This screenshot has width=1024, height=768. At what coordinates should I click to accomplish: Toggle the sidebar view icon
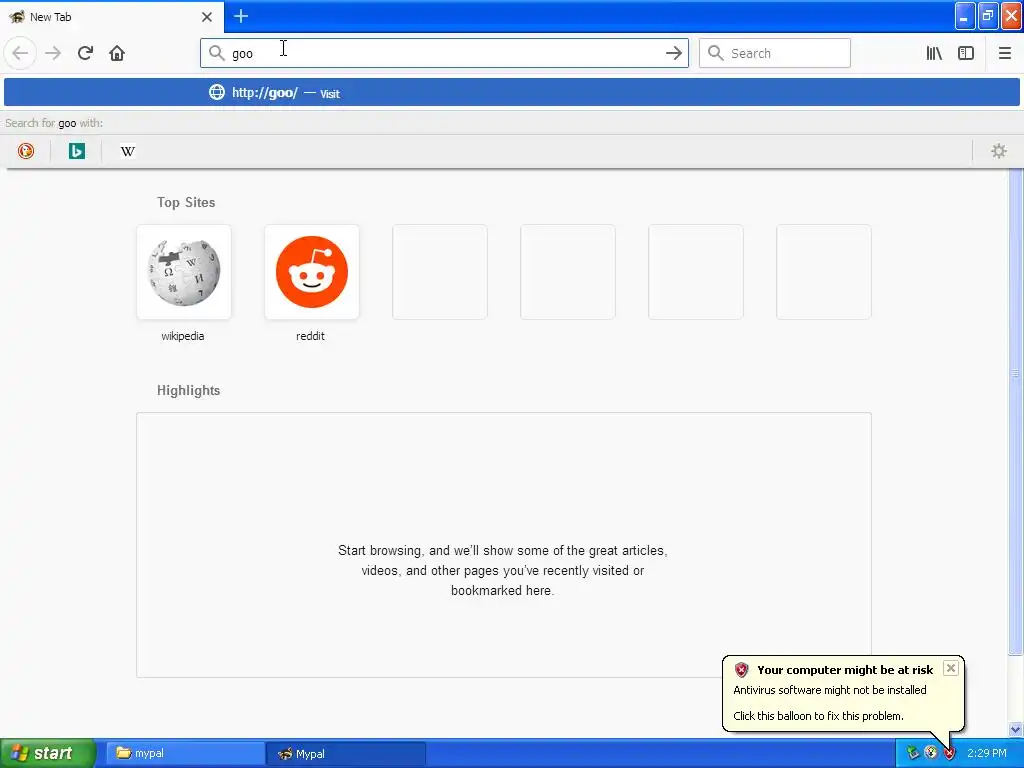(x=965, y=53)
